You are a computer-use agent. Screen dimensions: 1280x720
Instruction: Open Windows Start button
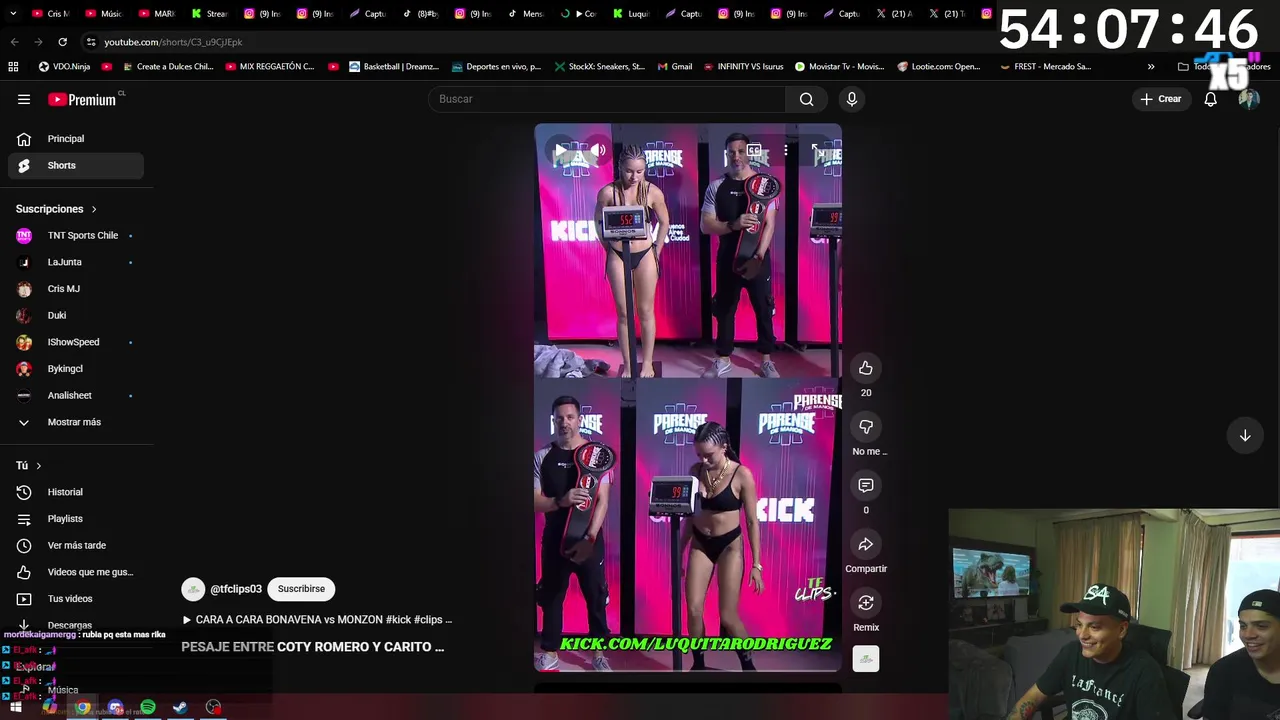[x=16, y=707]
